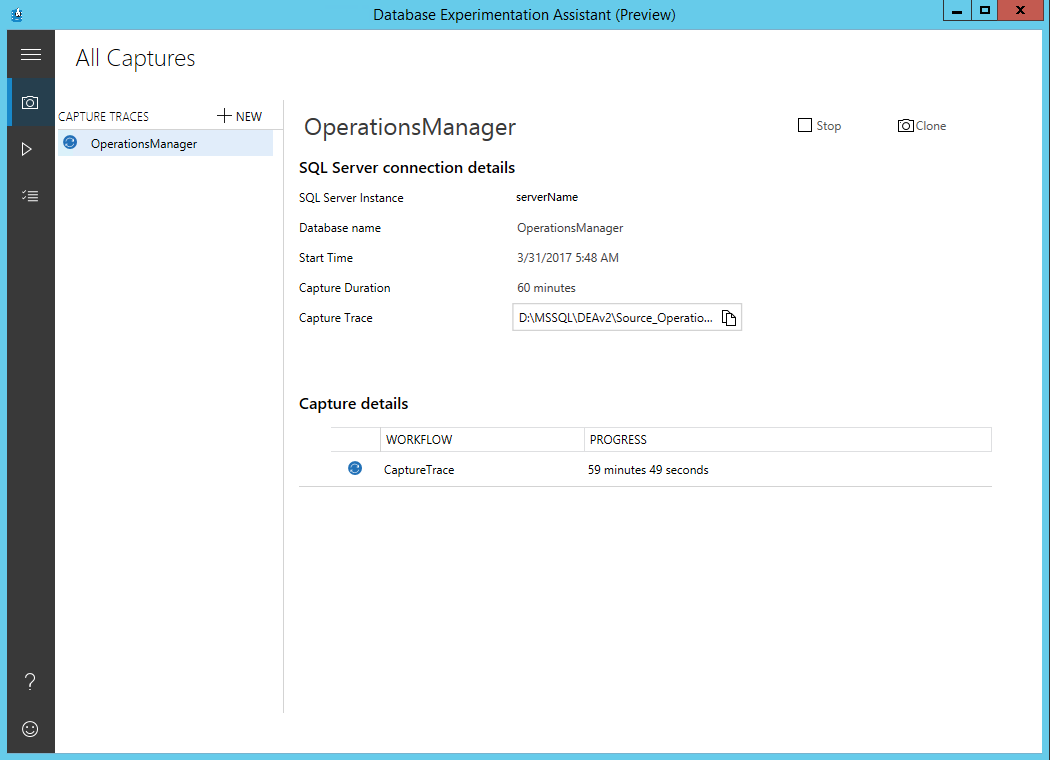Open the hamburger navigation menu
The height and width of the screenshot is (760, 1050).
point(31,54)
